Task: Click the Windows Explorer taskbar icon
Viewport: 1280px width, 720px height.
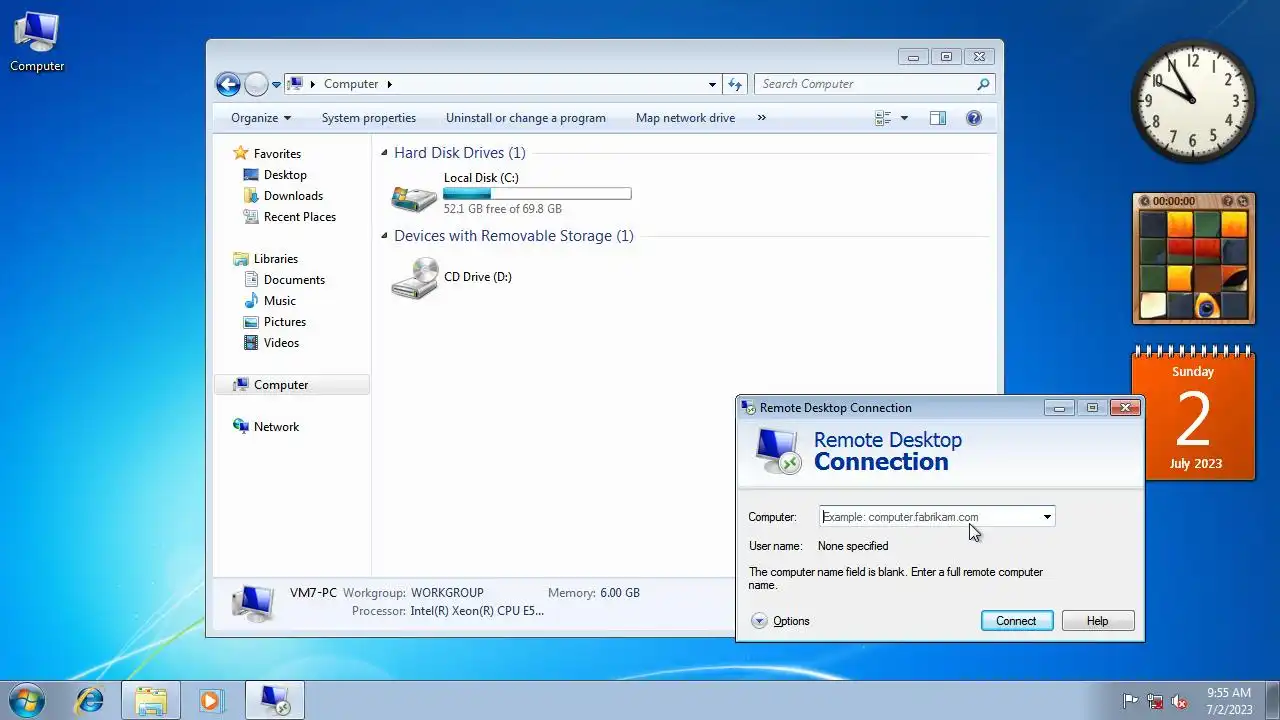Action: [151, 700]
